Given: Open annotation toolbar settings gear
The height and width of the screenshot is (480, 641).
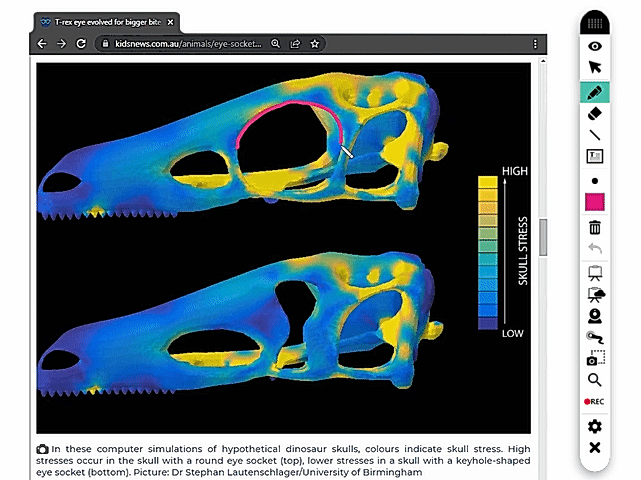Looking at the screenshot, I should pos(595,426).
